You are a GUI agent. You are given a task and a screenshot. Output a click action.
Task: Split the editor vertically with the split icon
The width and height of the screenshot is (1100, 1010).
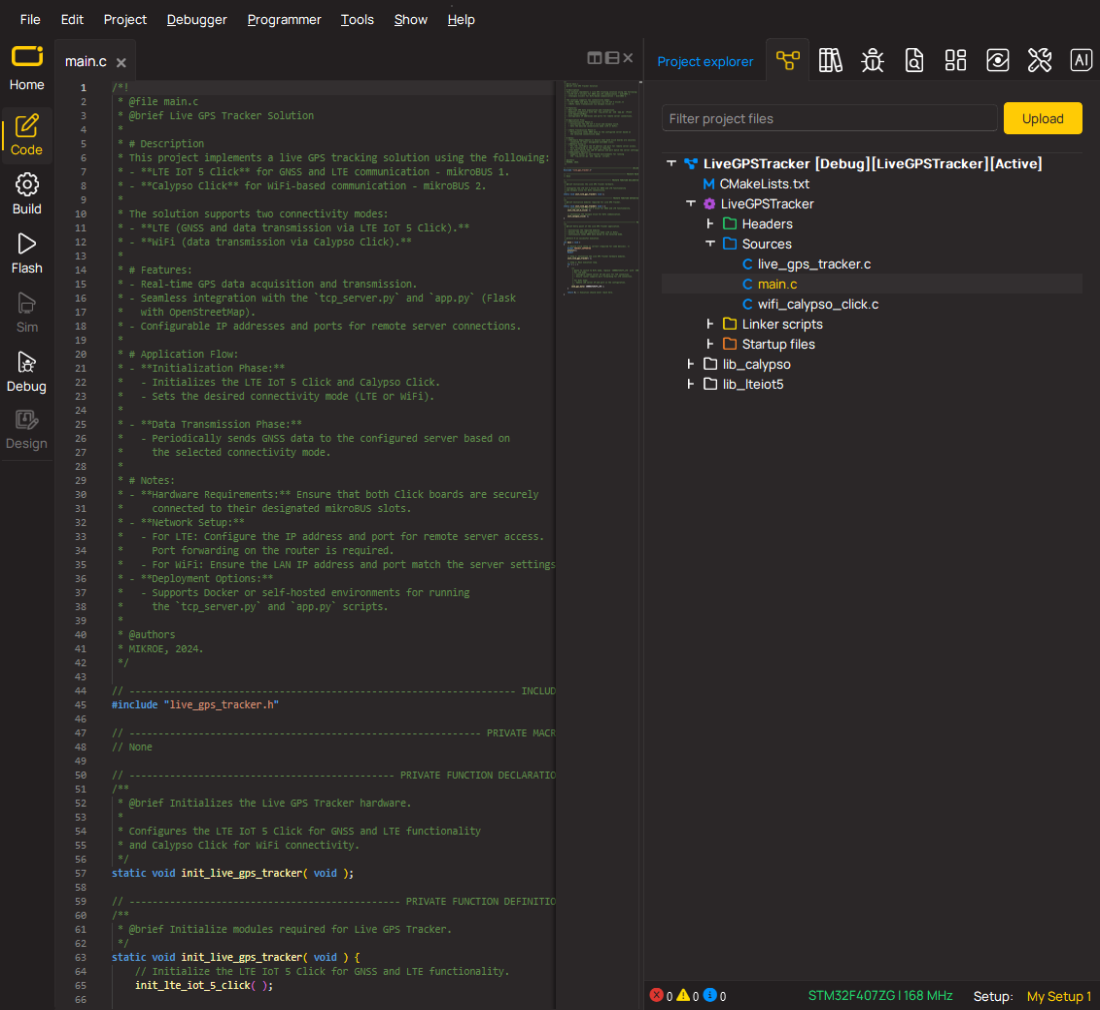tap(594, 58)
